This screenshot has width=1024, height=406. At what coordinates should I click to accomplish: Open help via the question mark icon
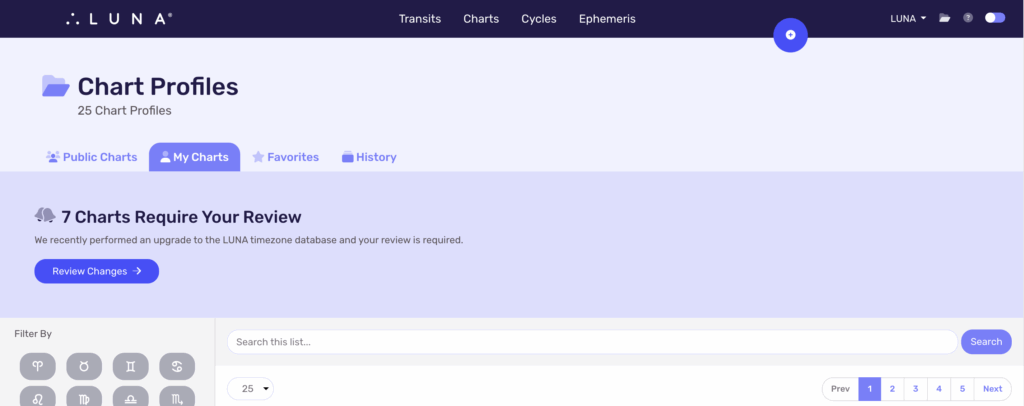[968, 18]
